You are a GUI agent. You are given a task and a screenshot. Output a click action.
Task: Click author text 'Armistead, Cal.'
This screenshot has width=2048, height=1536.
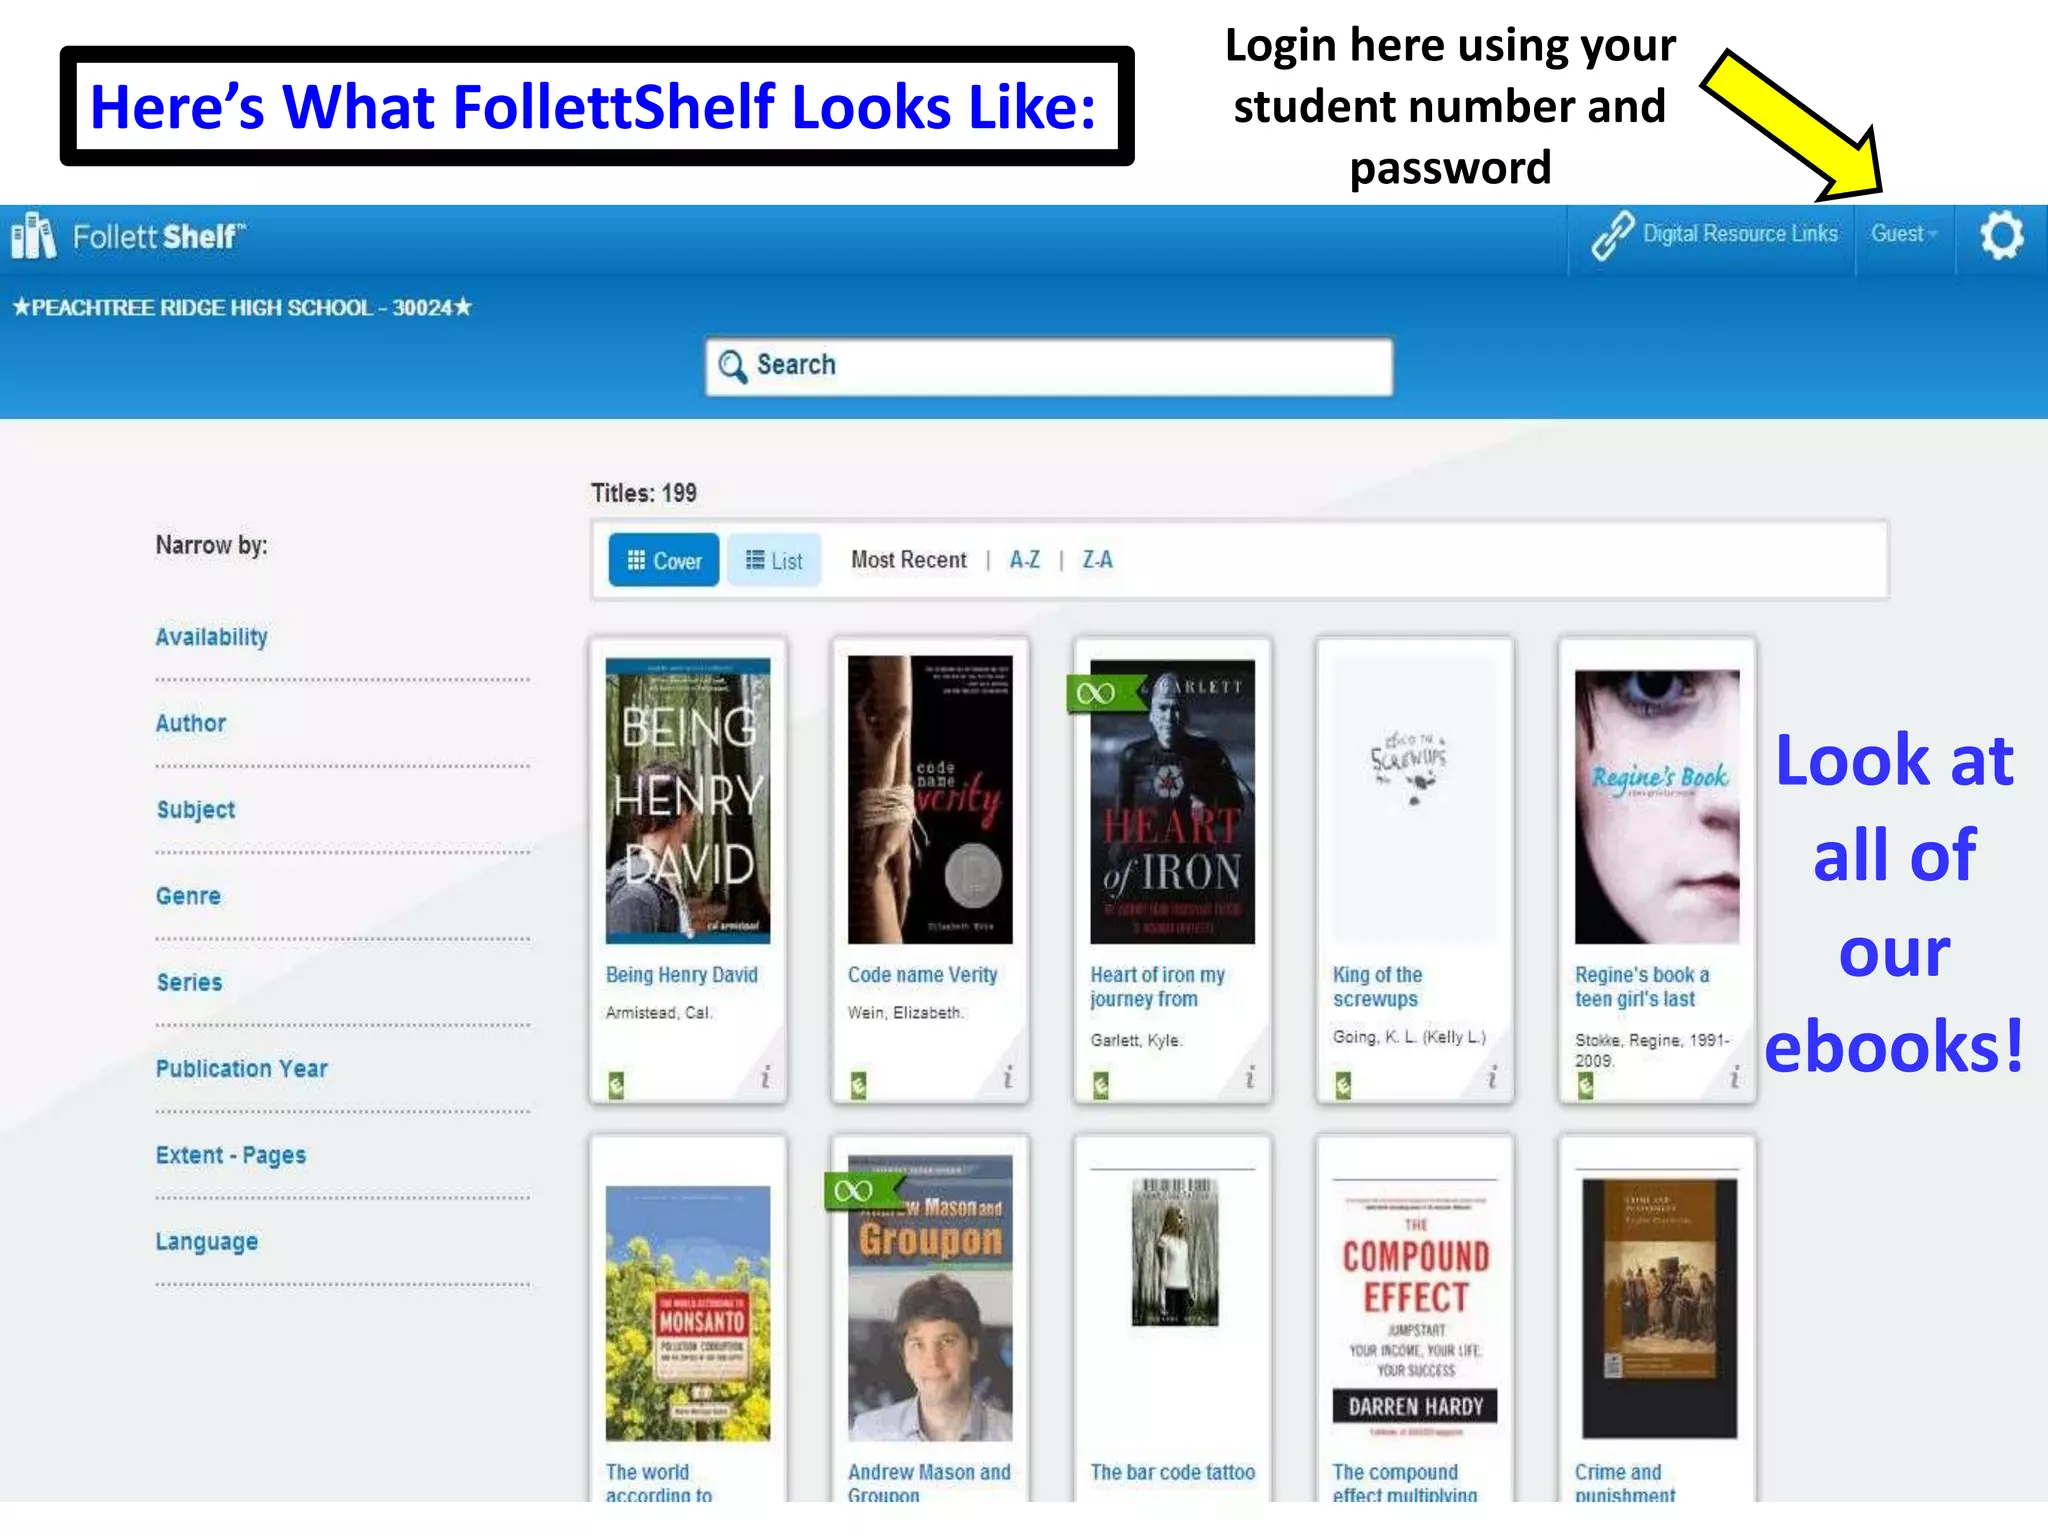(659, 1013)
